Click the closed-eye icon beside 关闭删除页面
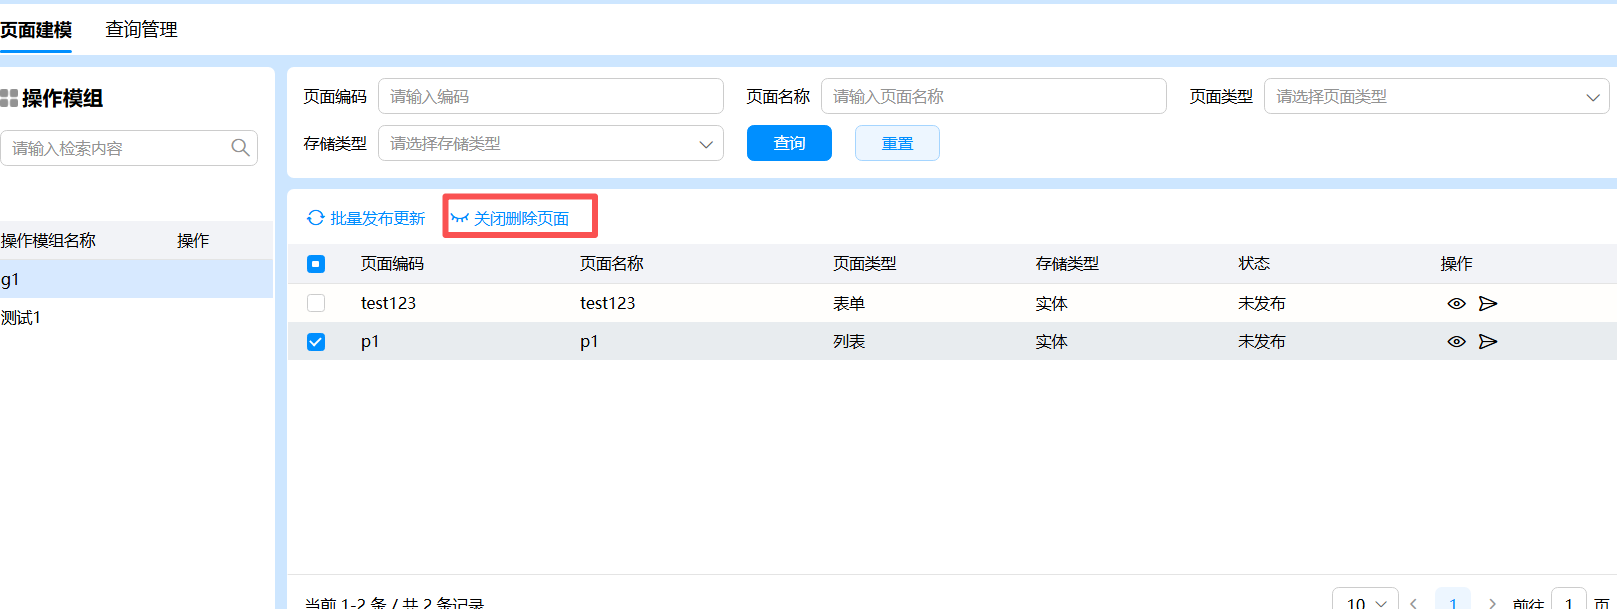The image size is (1617, 609). point(459,218)
